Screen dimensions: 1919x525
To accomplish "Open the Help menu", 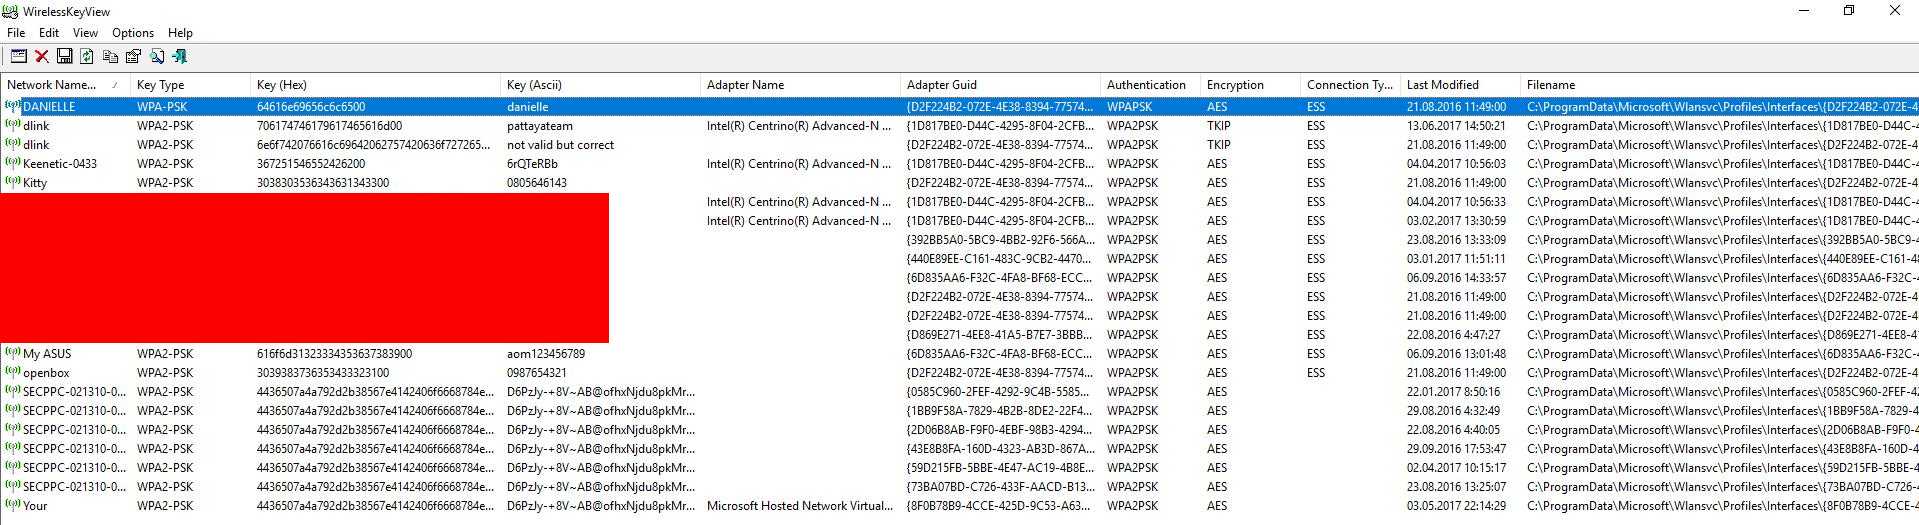I will coord(180,33).
